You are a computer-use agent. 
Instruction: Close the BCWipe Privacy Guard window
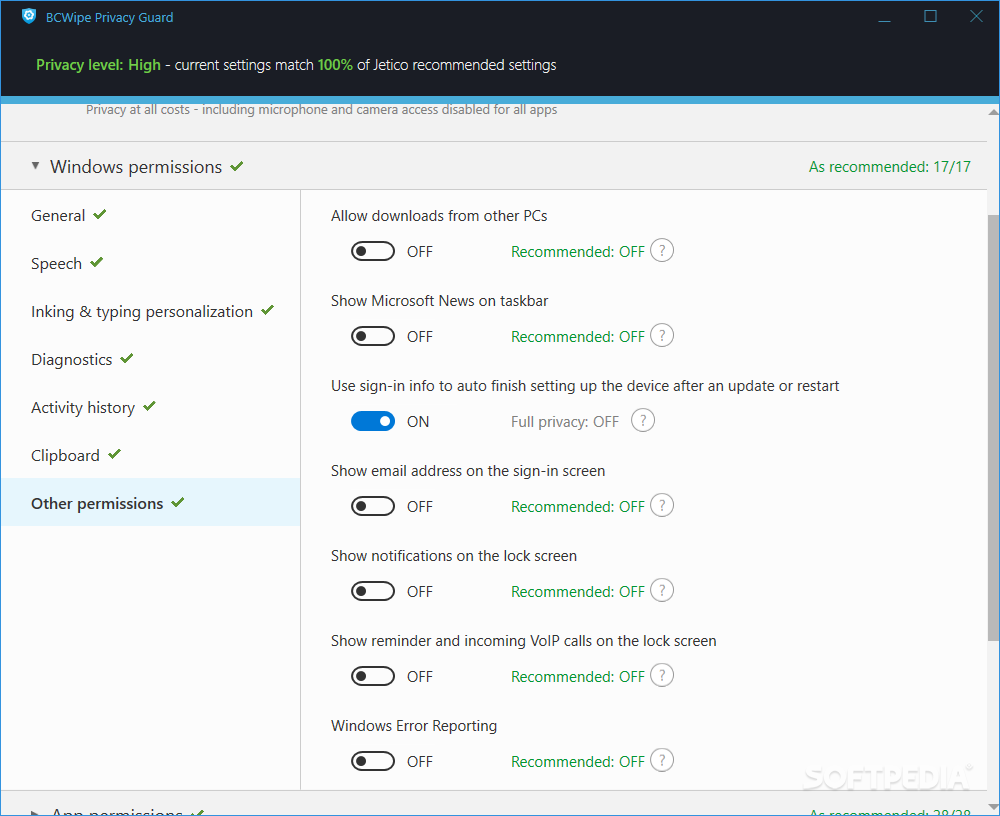976,17
